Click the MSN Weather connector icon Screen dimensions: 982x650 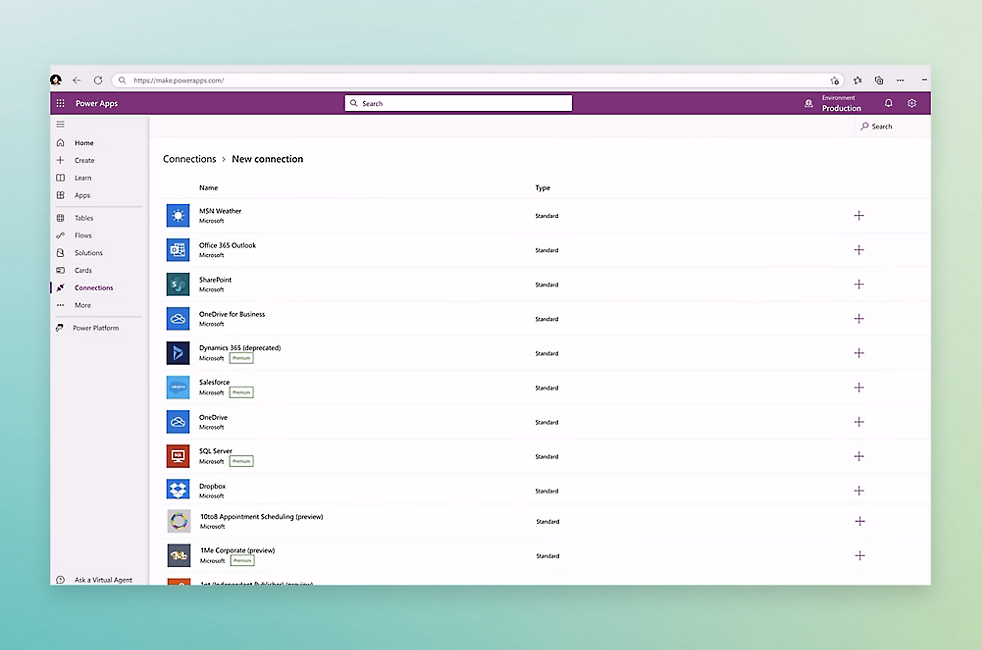pos(178,215)
